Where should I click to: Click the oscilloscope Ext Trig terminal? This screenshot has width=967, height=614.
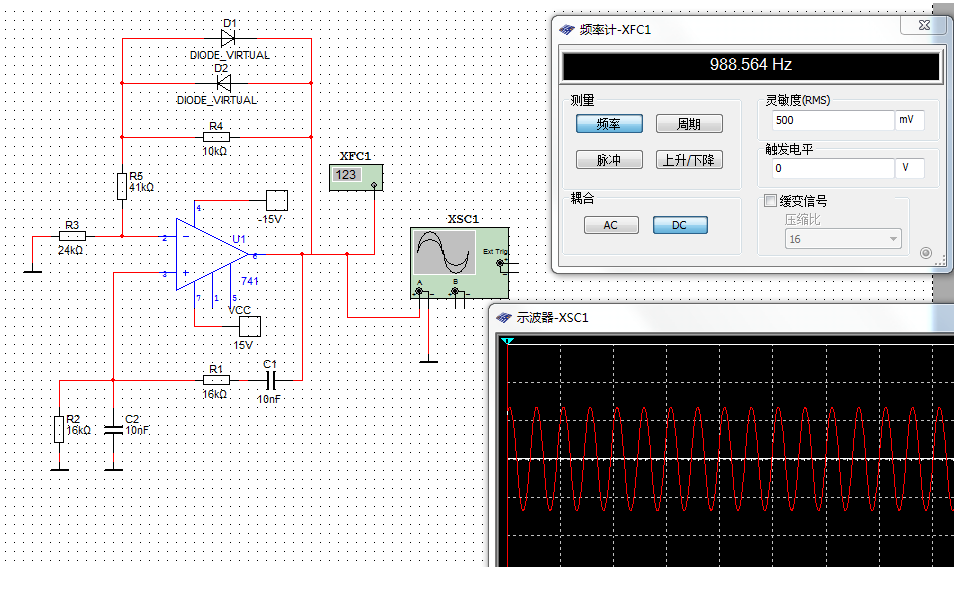[x=500, y=263]
